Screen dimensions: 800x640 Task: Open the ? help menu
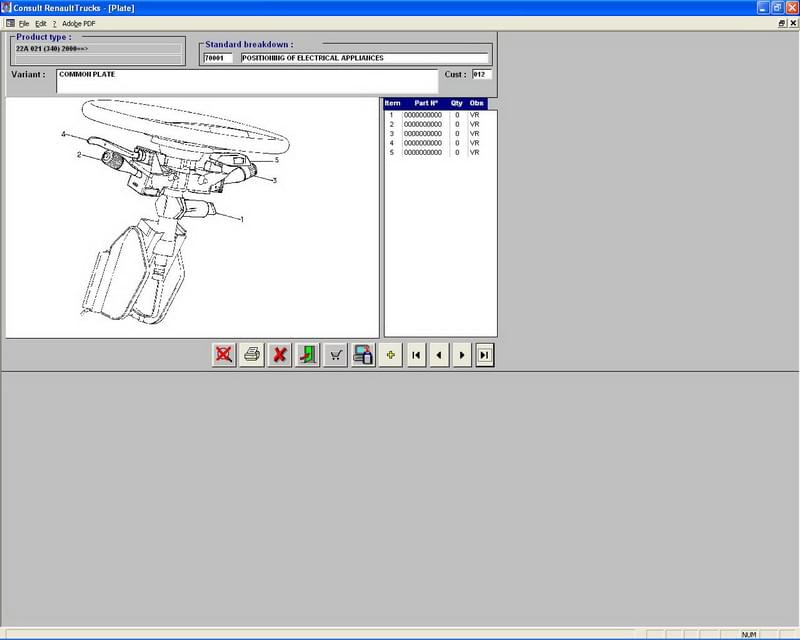coord(55,23)
